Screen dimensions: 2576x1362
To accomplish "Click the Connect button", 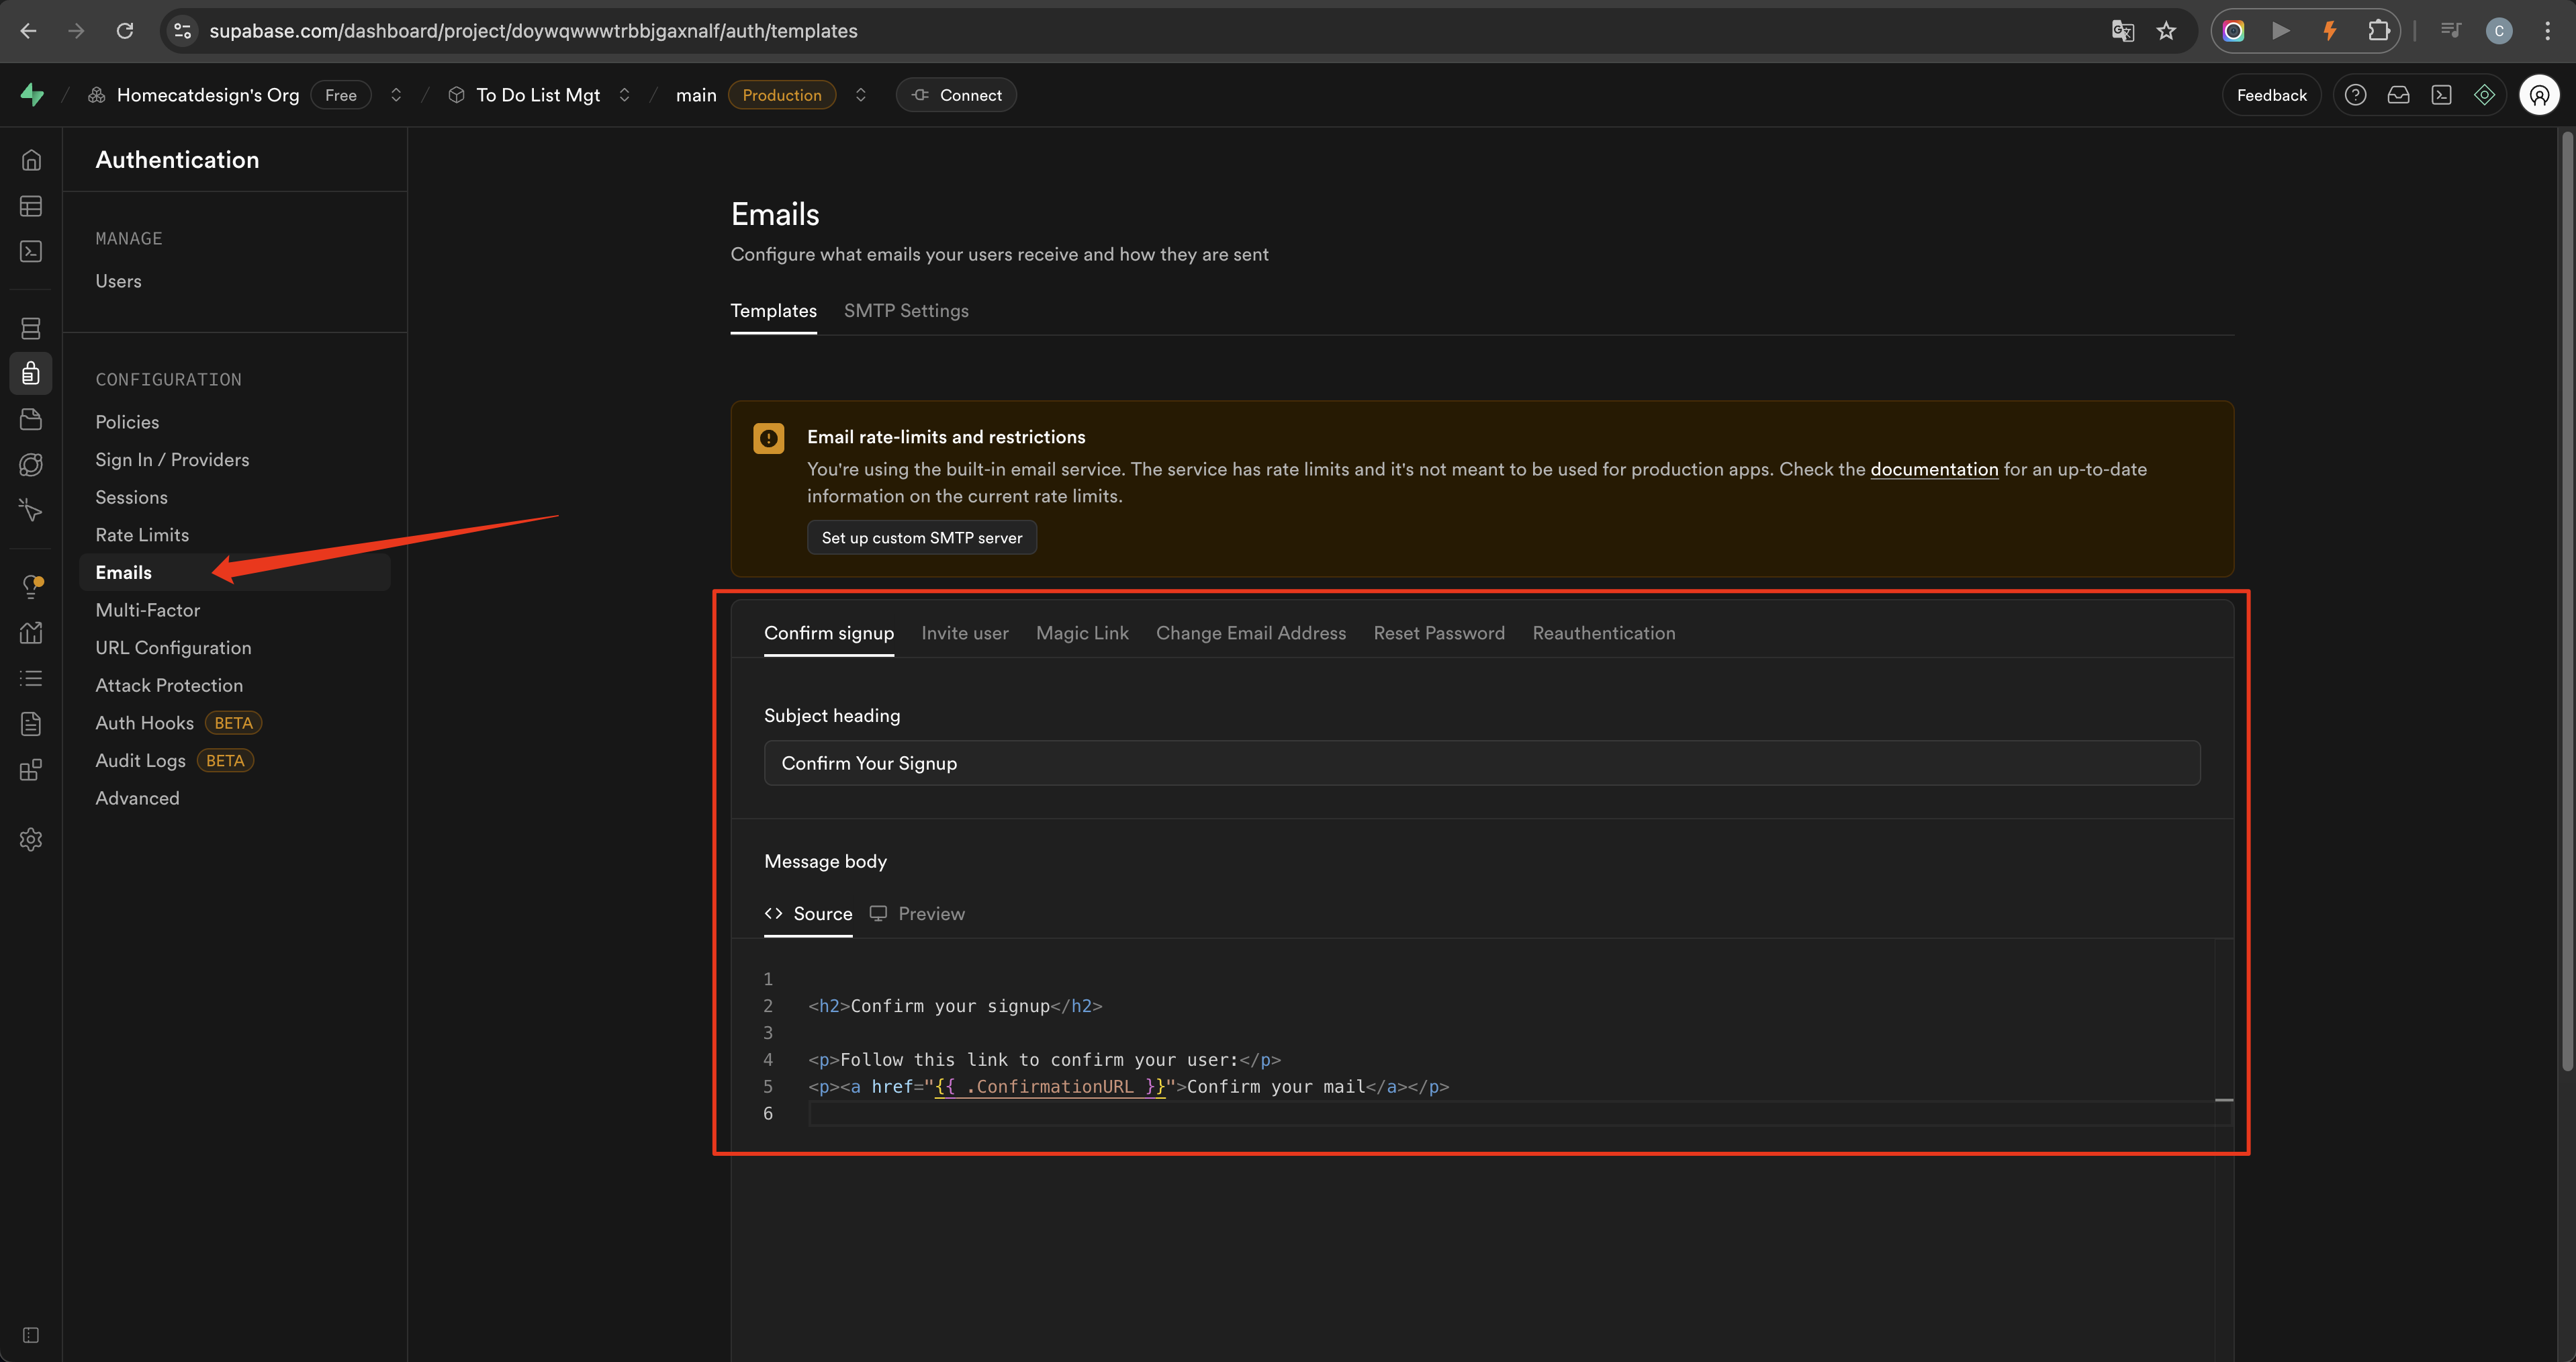I will tap(956, 95).
